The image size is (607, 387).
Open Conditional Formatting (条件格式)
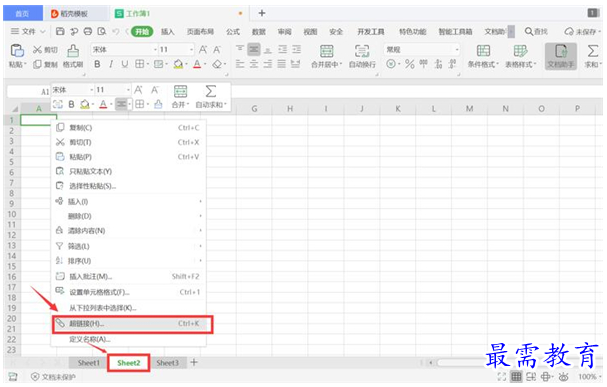click(x=483, y=56)
